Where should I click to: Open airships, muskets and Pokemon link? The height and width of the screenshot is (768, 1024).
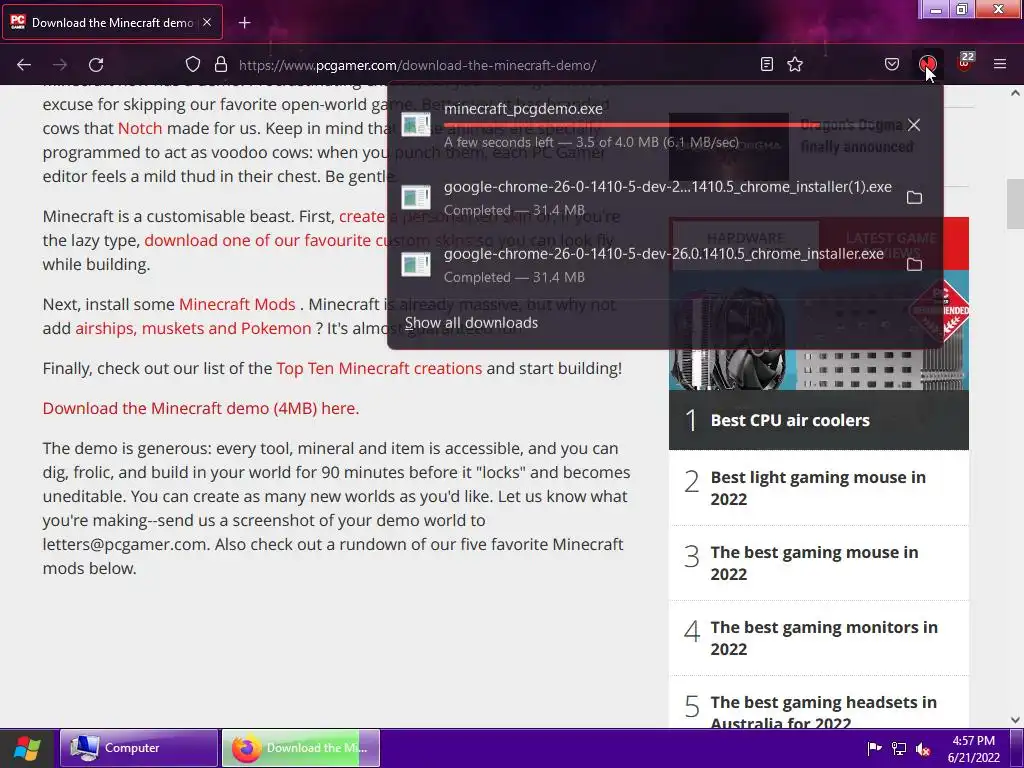[193, 328]
